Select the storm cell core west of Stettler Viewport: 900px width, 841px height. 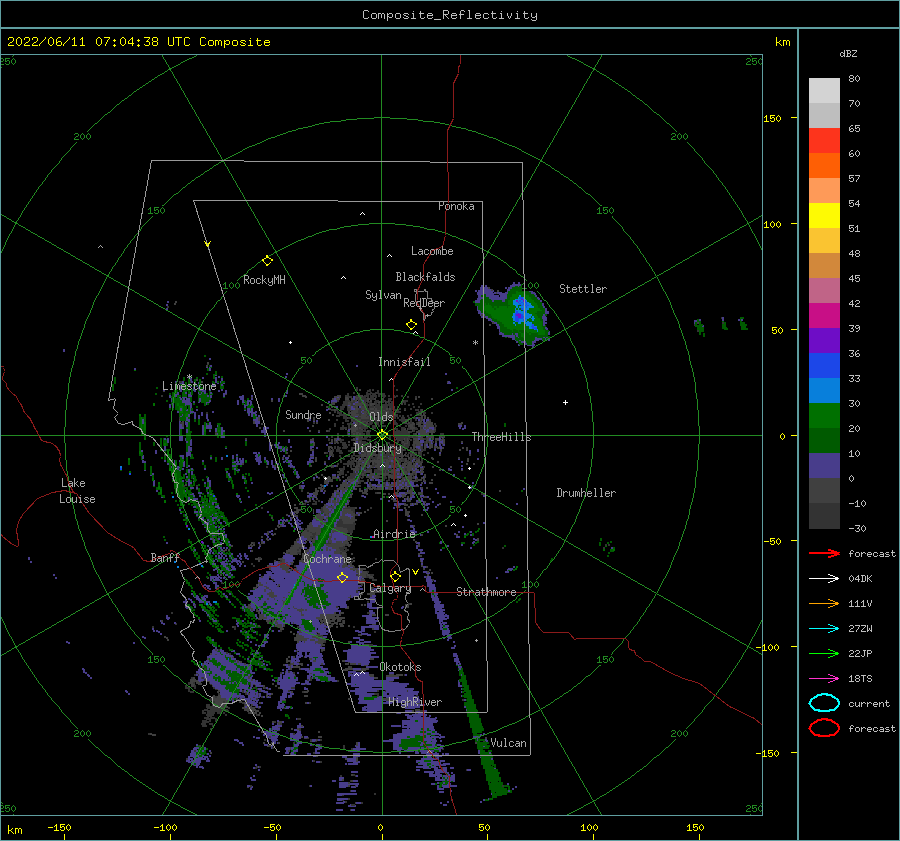[x=519, y=315]
